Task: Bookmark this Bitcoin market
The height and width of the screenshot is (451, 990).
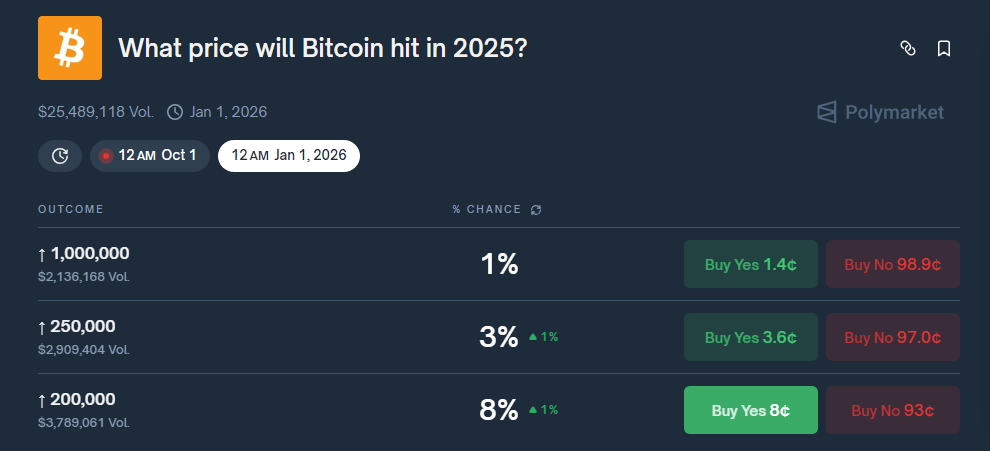Action: [x=944, y=48]
